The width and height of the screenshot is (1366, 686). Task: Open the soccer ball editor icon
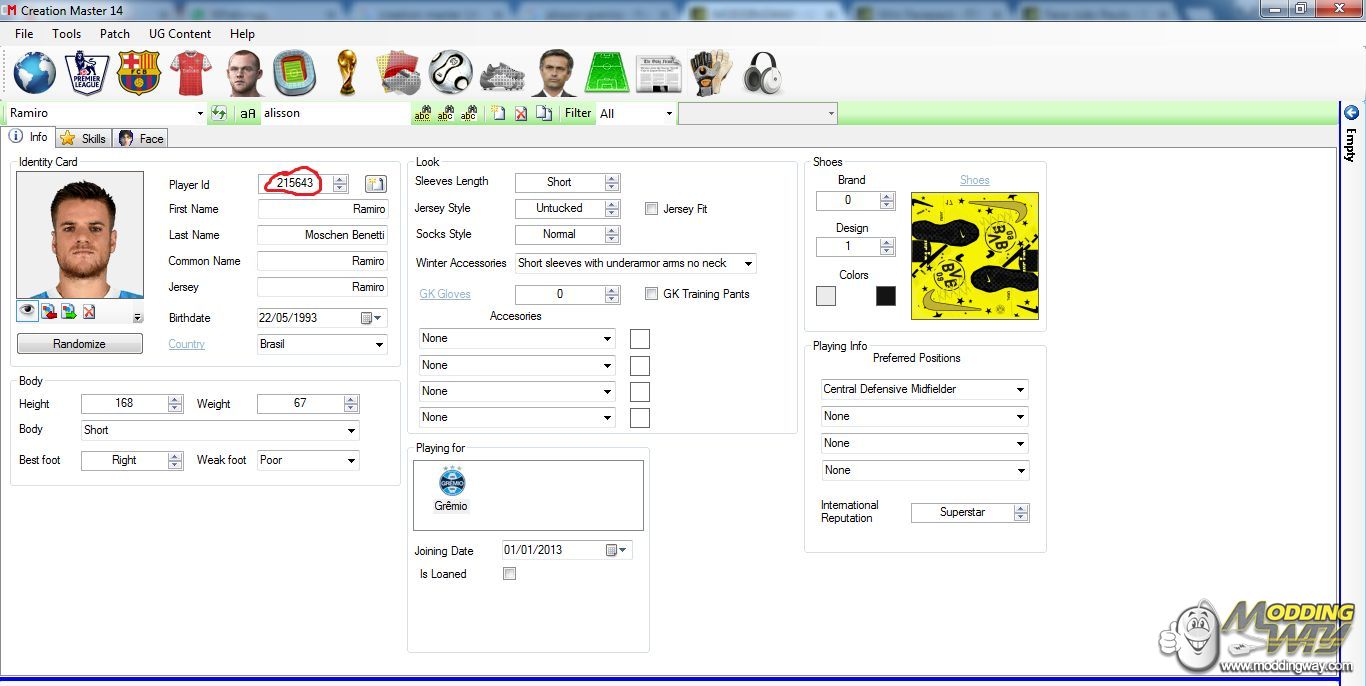tap(450, 73)
